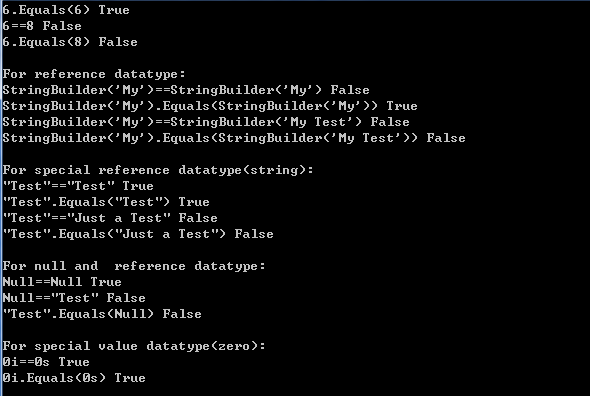Click the '0i.Equals(0s) True' line
Screen dimensions: 590x396
point(74,378)
